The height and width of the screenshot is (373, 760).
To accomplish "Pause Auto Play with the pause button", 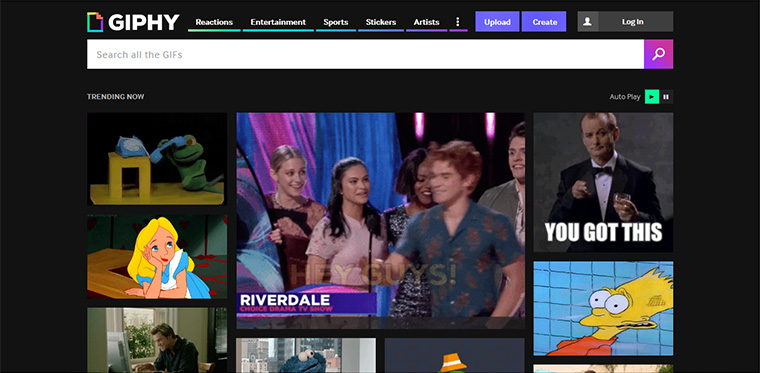I will 666,97.
